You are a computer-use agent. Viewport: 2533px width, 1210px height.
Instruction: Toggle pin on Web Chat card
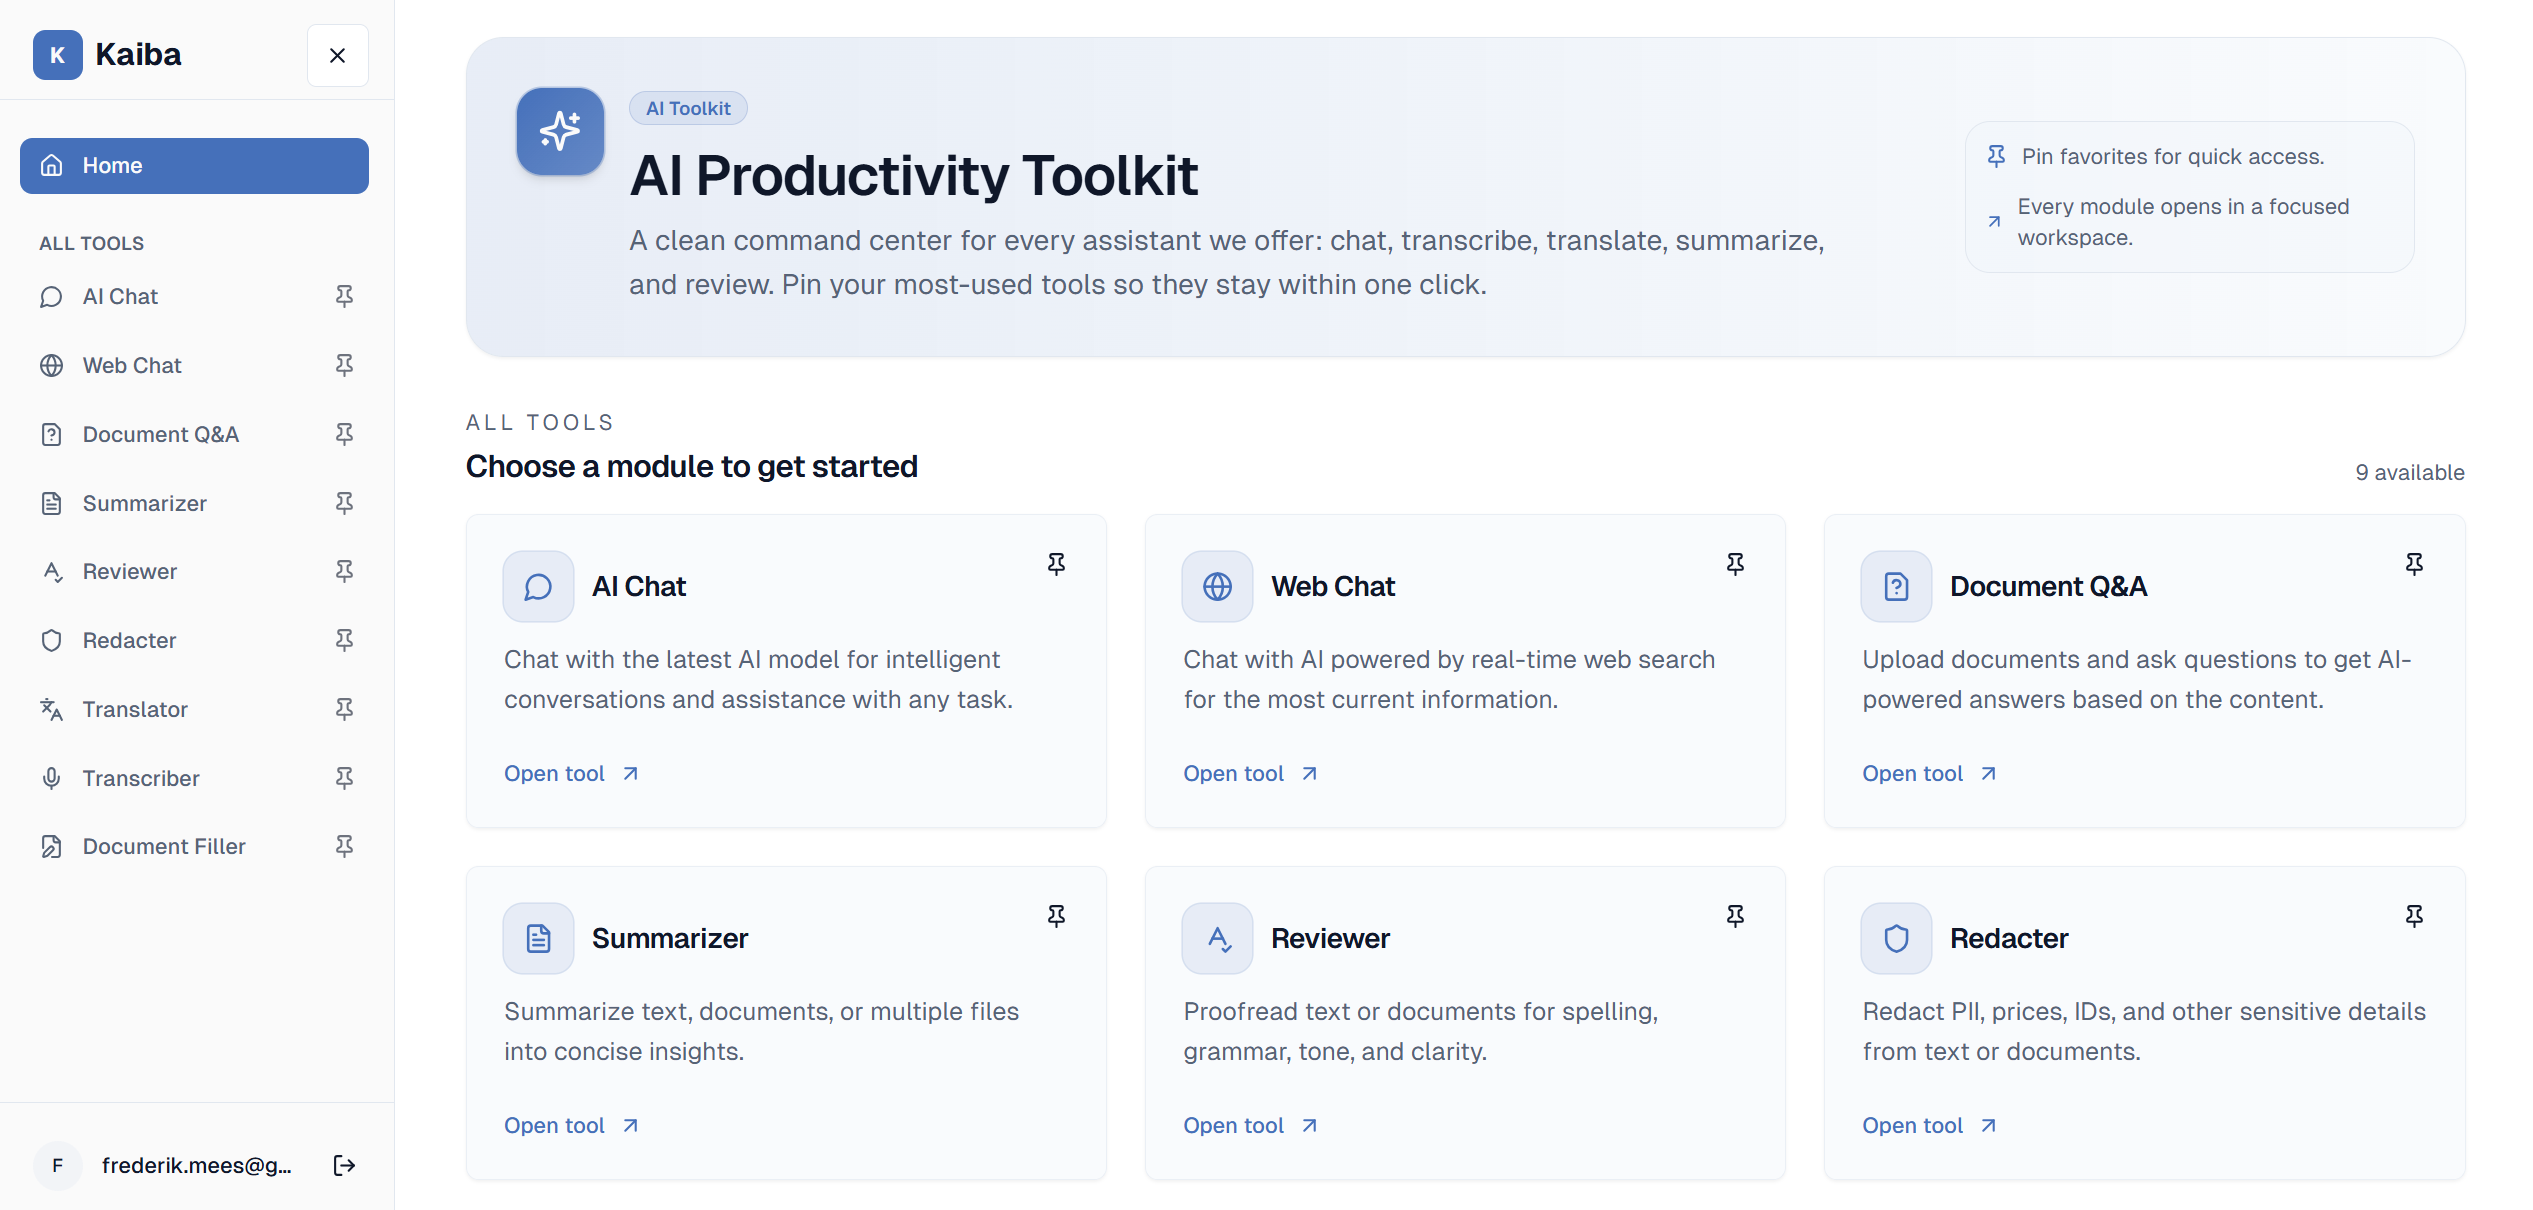(x=1735, y=564)
